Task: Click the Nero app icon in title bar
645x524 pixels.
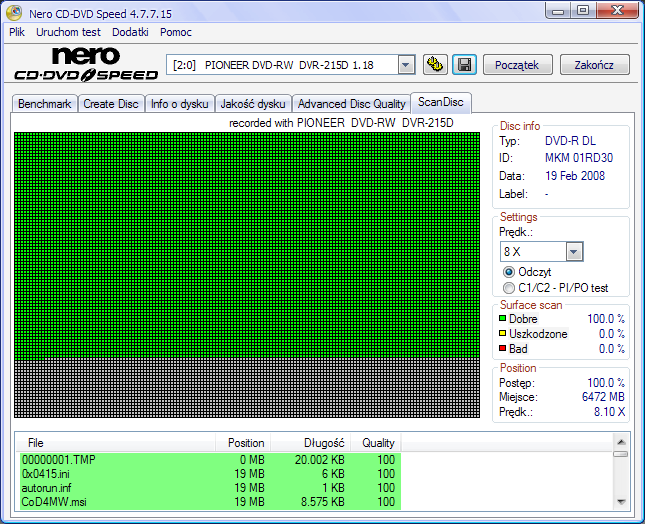Action: click(x=14, y=13)
